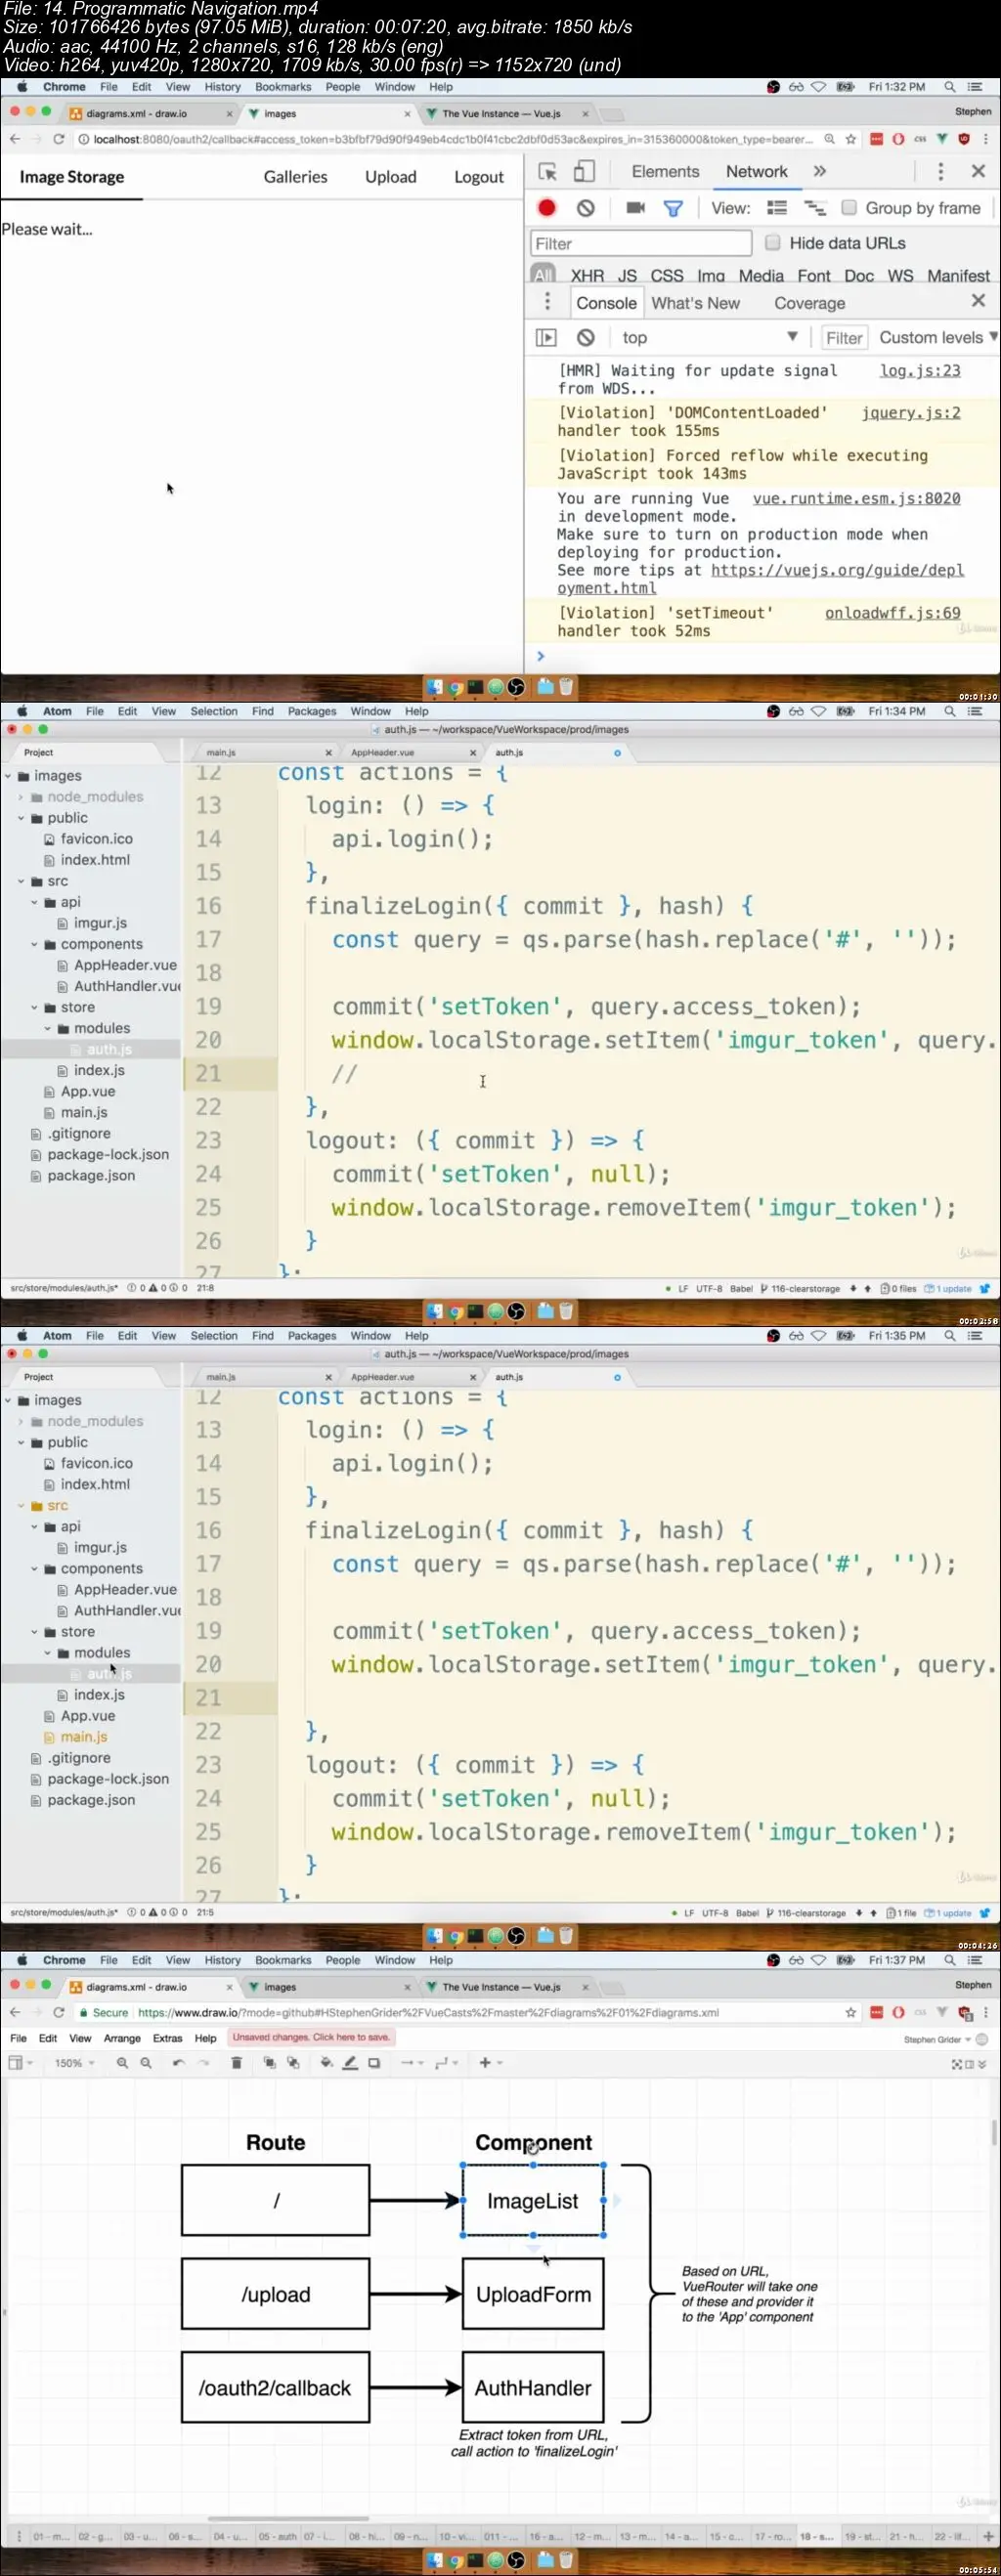The width and height of the screenshot is (1001, 2576).
Task: Open the vue.runtime.esm.js:8020 source link
Action: tap(856, 499)
